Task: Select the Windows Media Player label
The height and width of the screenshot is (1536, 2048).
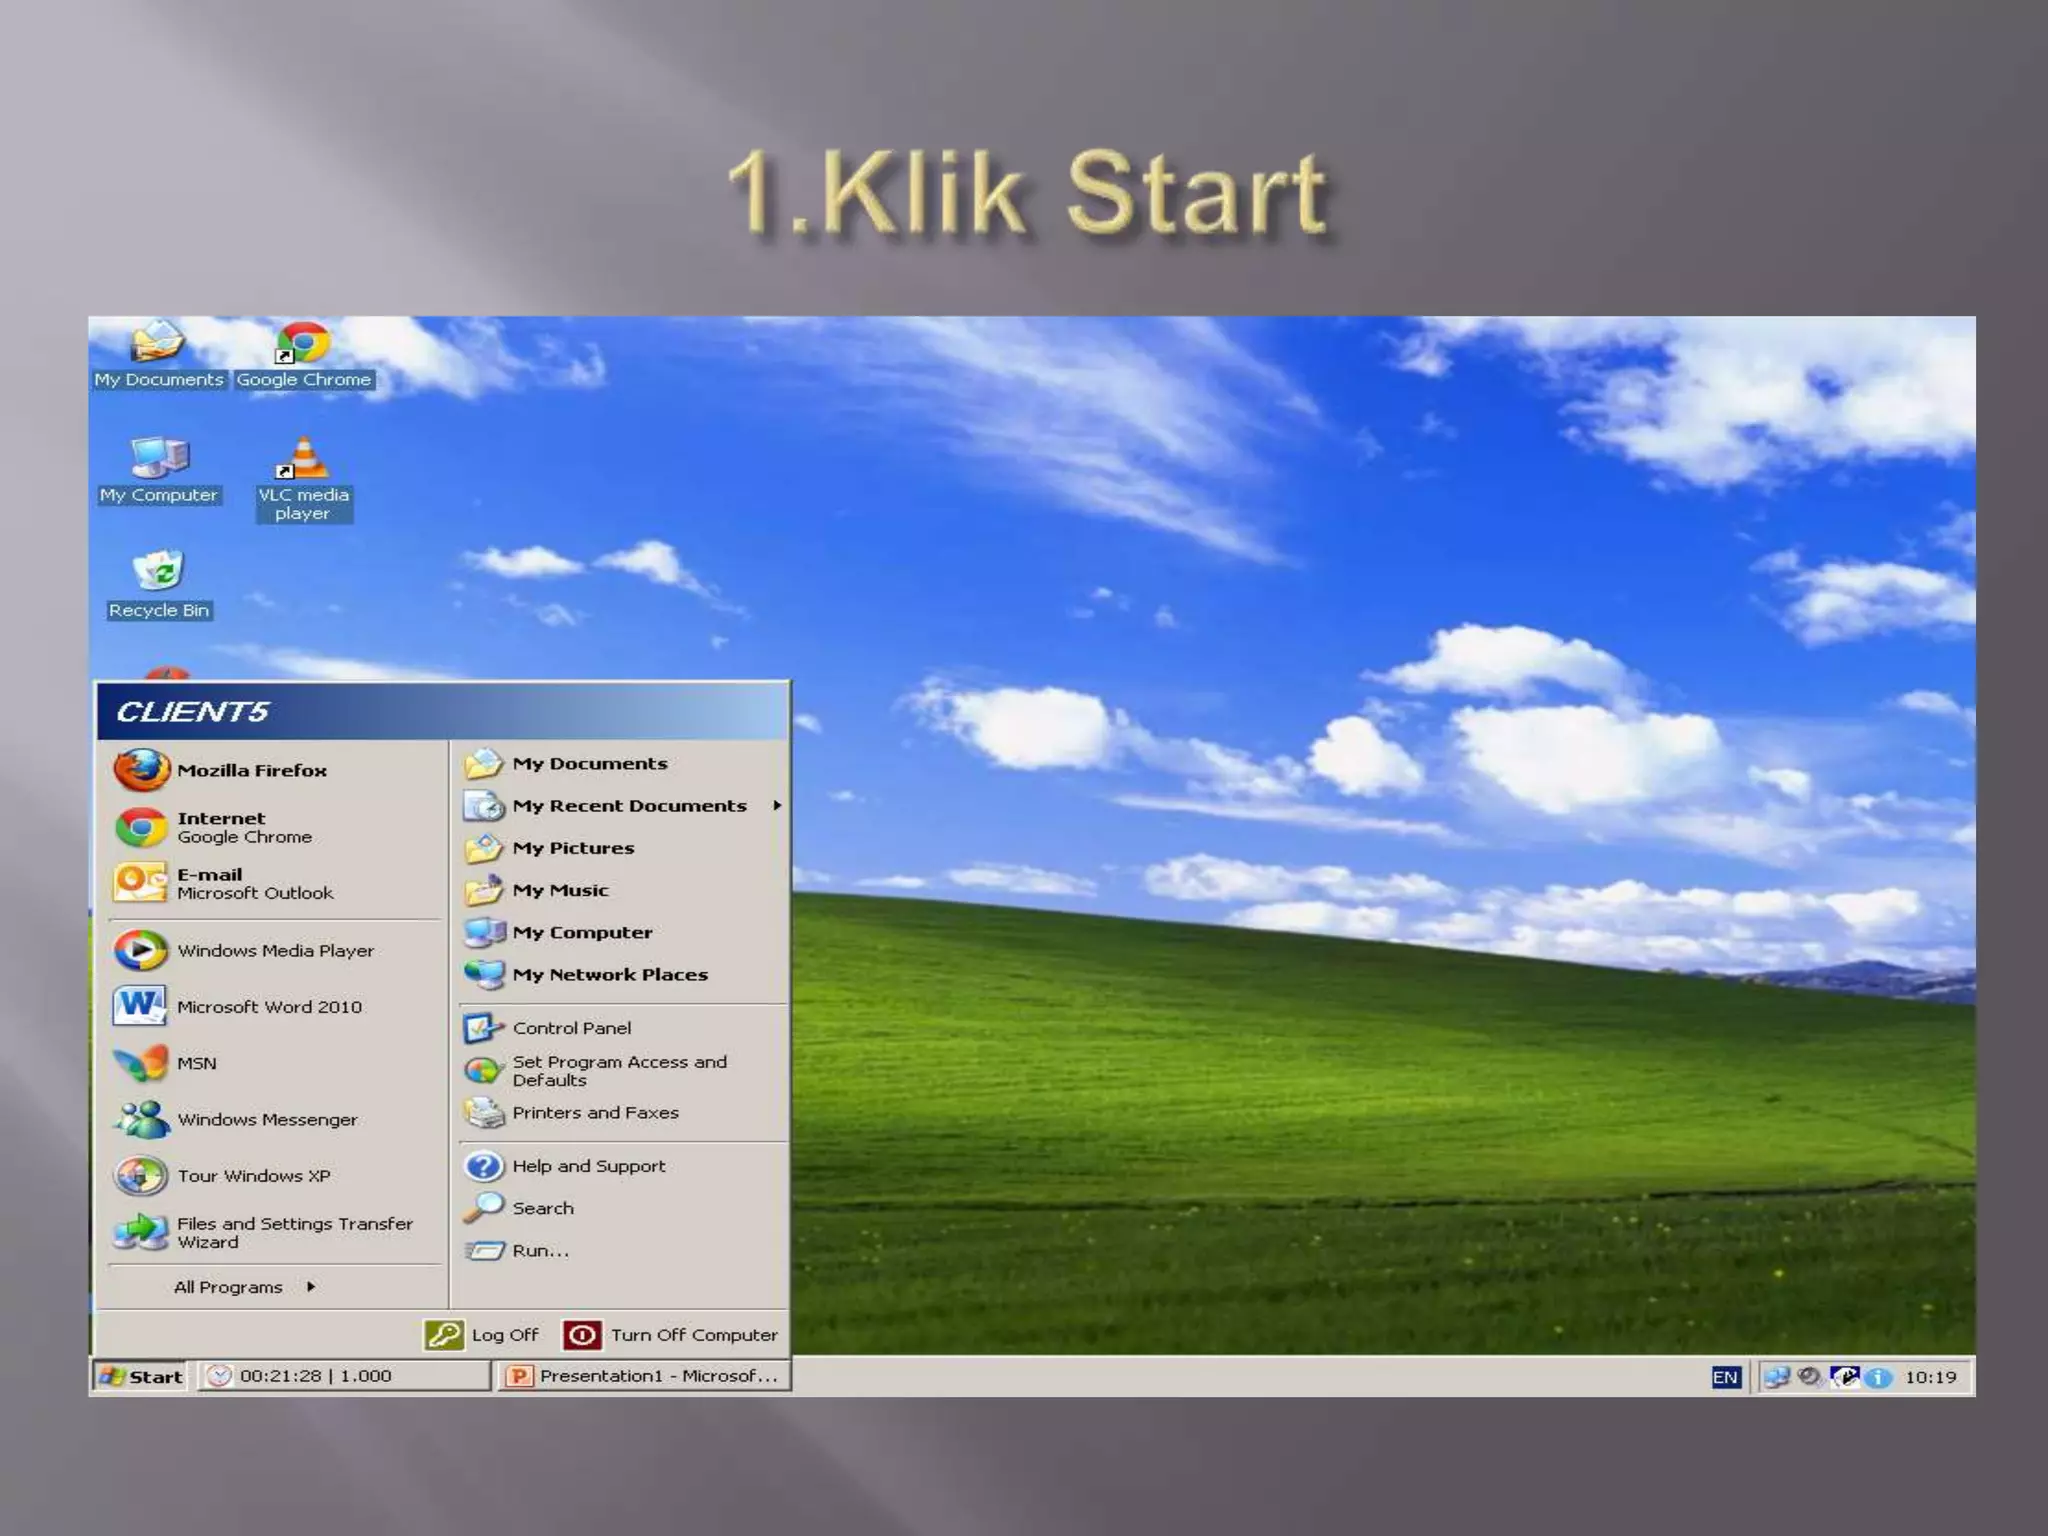Action: (275, 951)
